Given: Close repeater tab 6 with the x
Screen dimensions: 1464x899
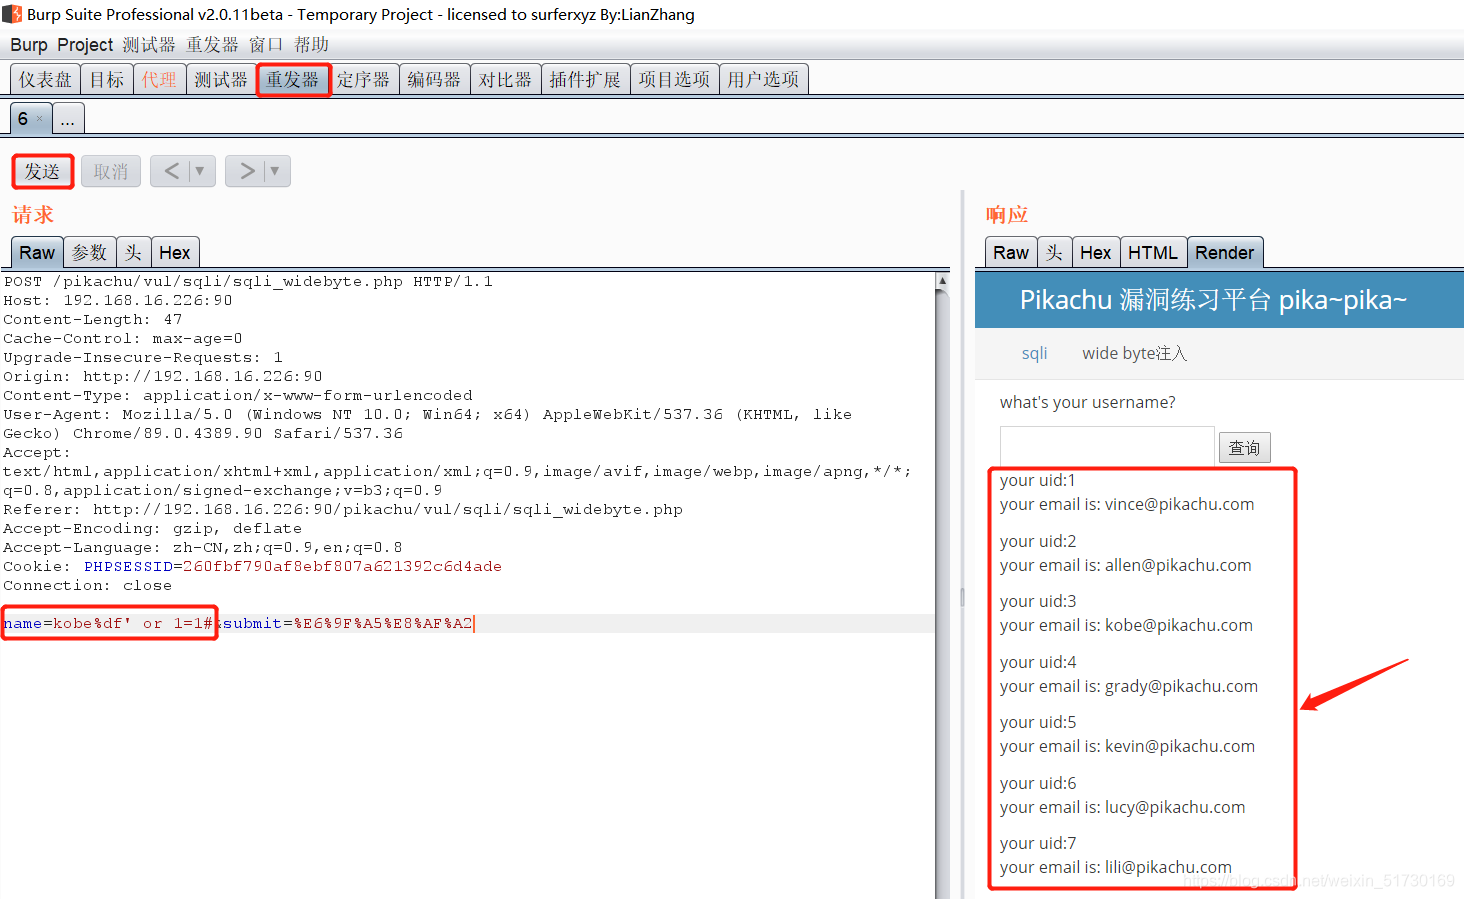Looking at the screenshot, I should click(x=40, y=119).
